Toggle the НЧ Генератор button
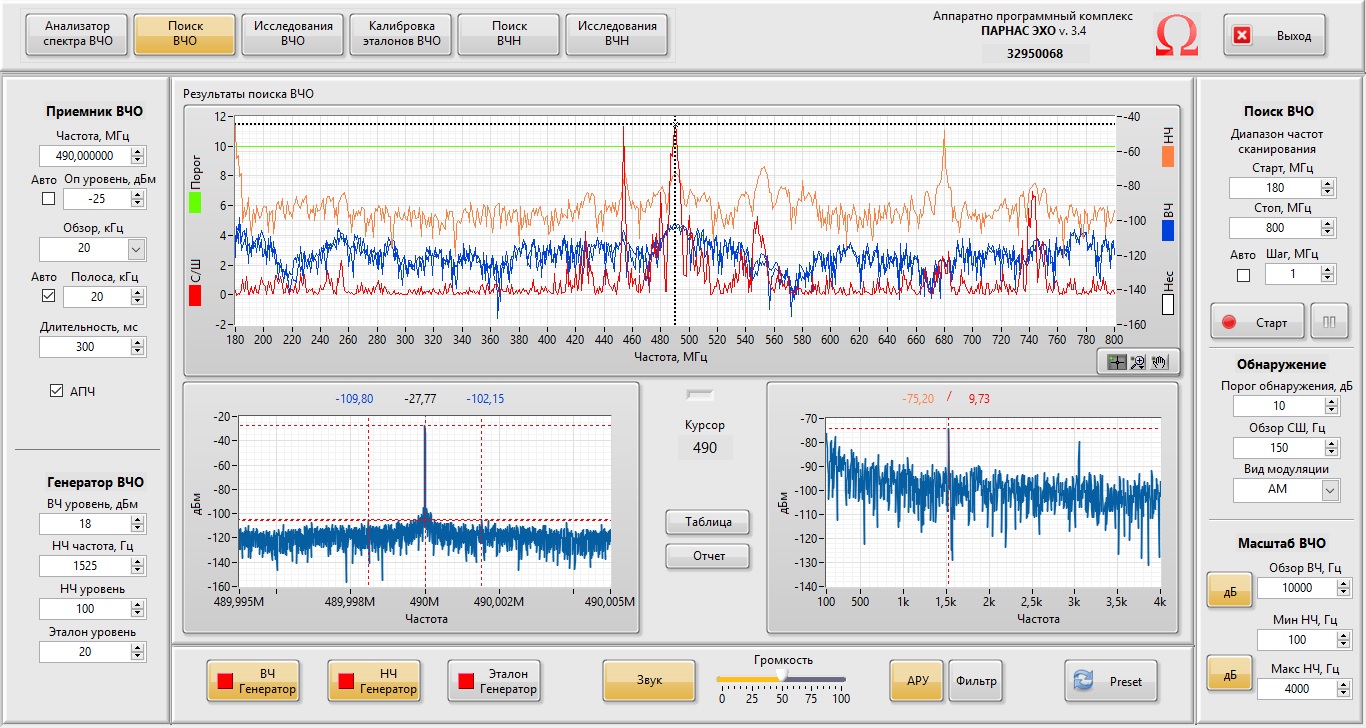The image size is (1366, 728). click(x=373, y=681)
